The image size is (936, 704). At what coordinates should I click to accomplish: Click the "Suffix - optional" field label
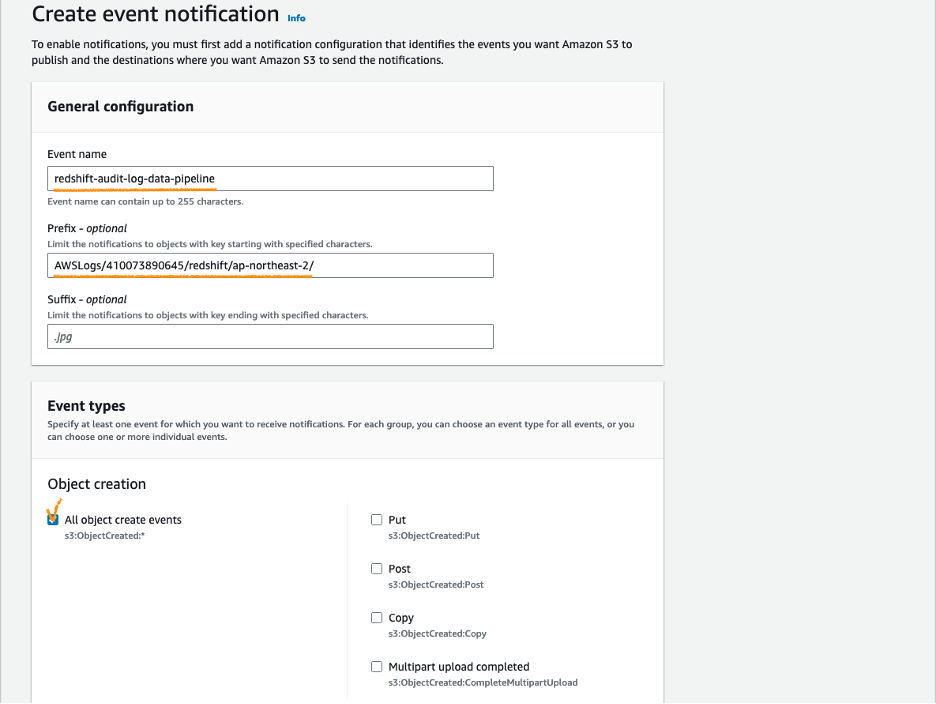tap(87, 299)
